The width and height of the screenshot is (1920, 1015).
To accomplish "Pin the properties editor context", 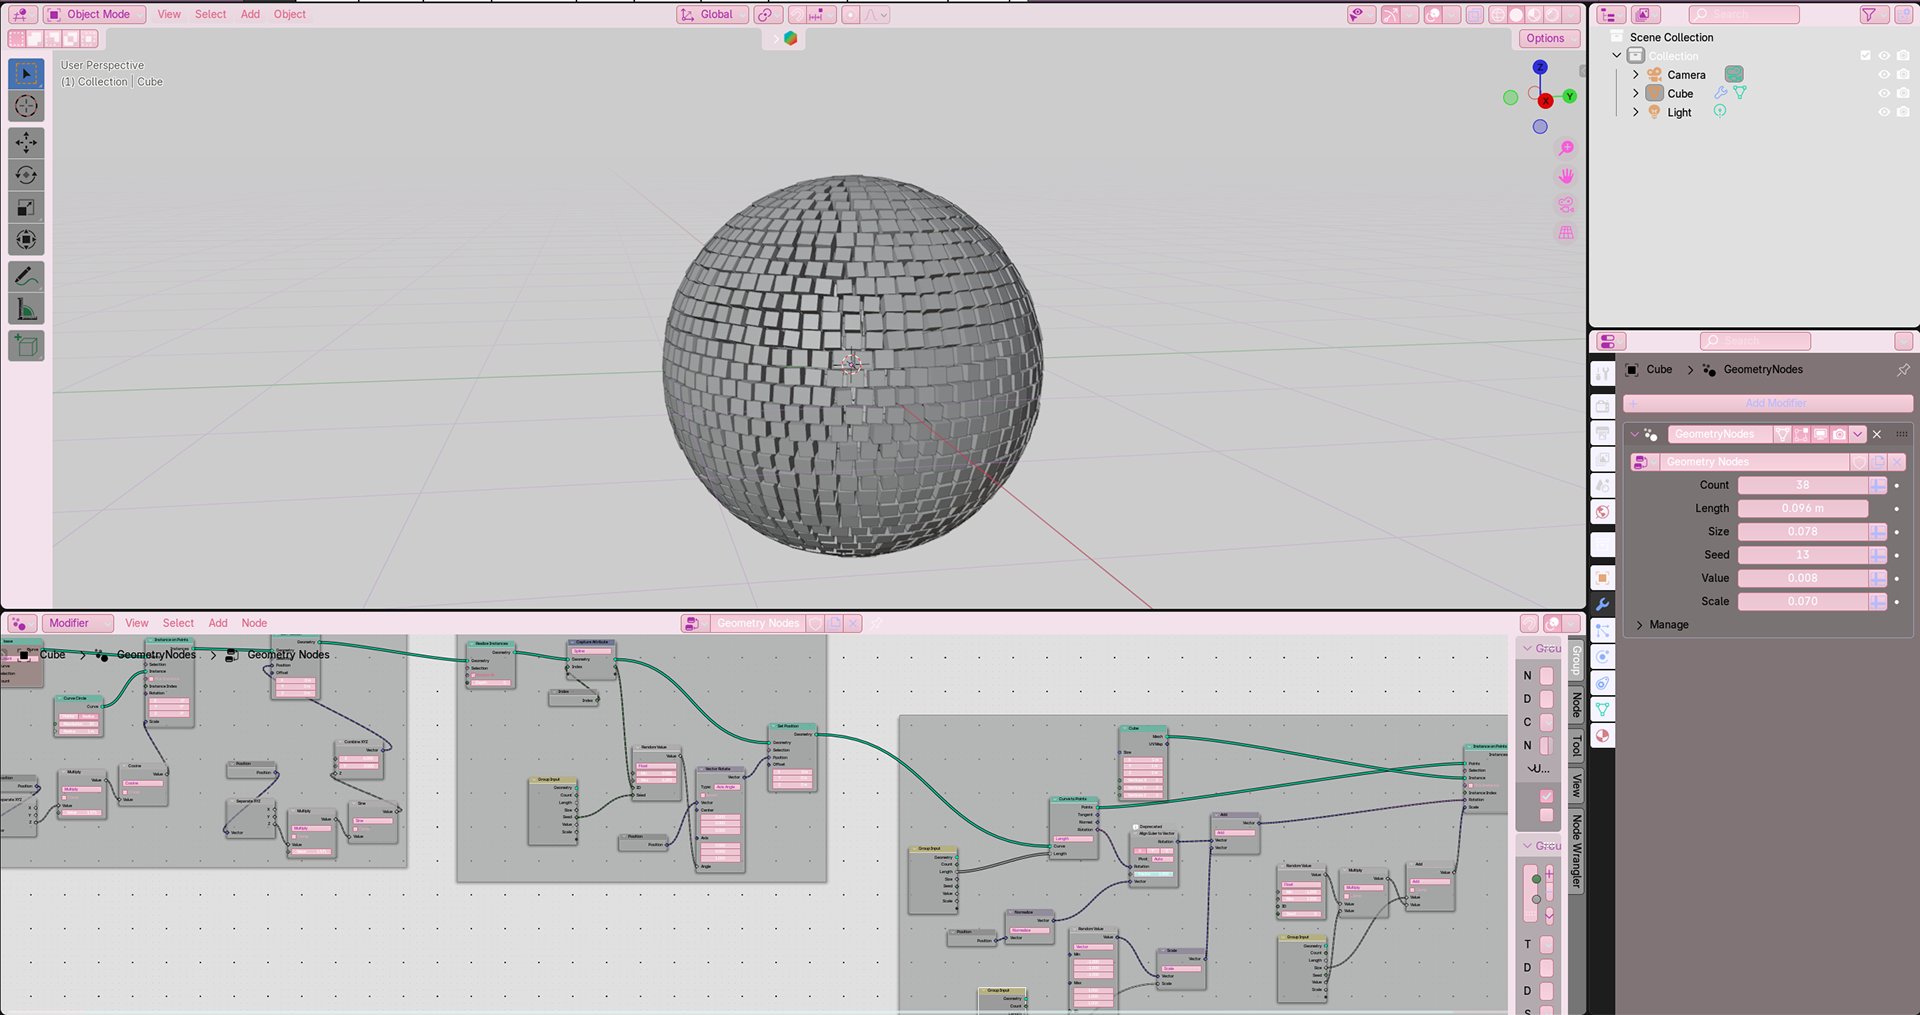I will tap(1903, 370).
